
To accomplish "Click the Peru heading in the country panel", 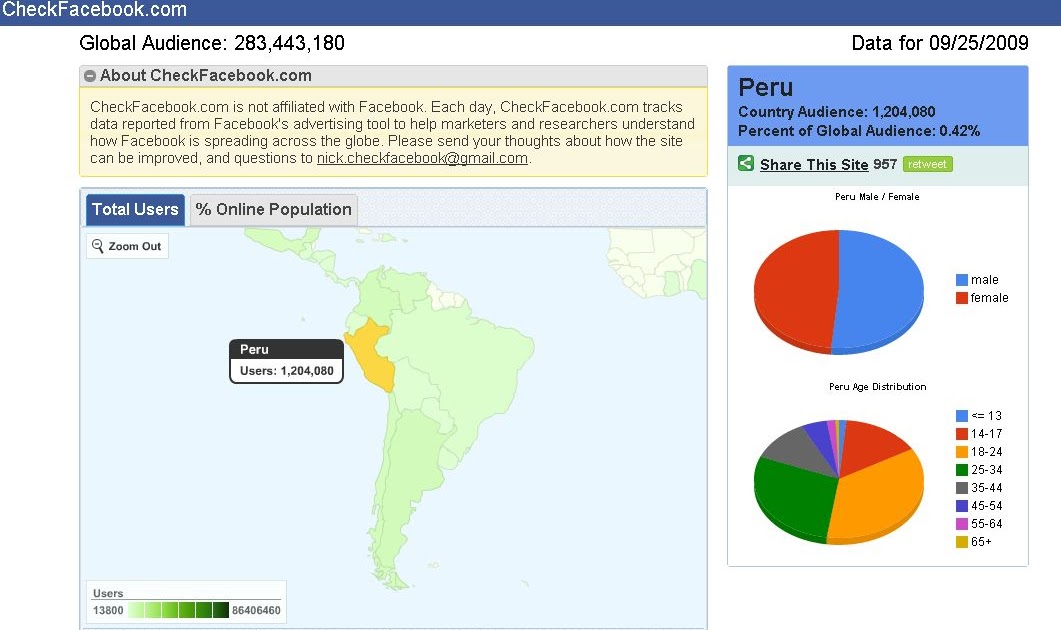I will [x=765, y=87].
